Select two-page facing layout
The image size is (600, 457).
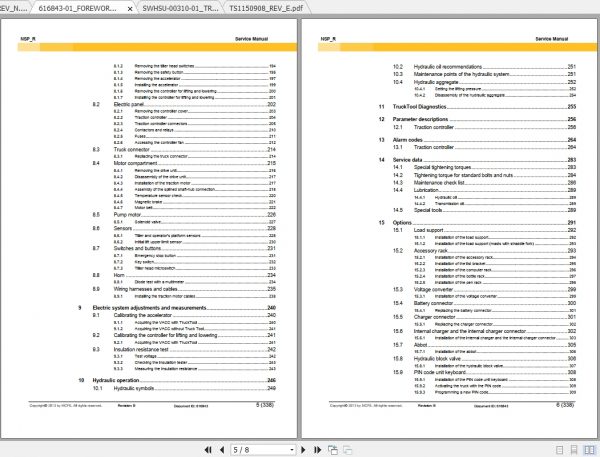pyautogui.click(x=589, y=450)
